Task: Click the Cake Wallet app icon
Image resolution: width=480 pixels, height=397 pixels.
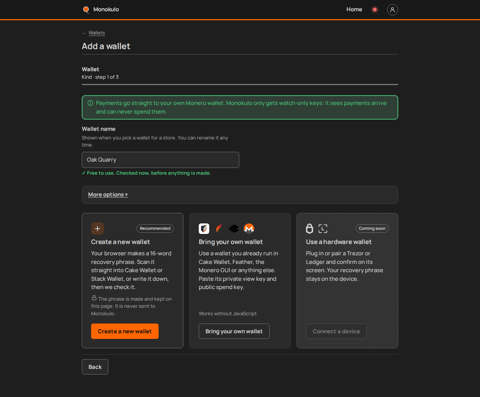Action: pos(204,228)
